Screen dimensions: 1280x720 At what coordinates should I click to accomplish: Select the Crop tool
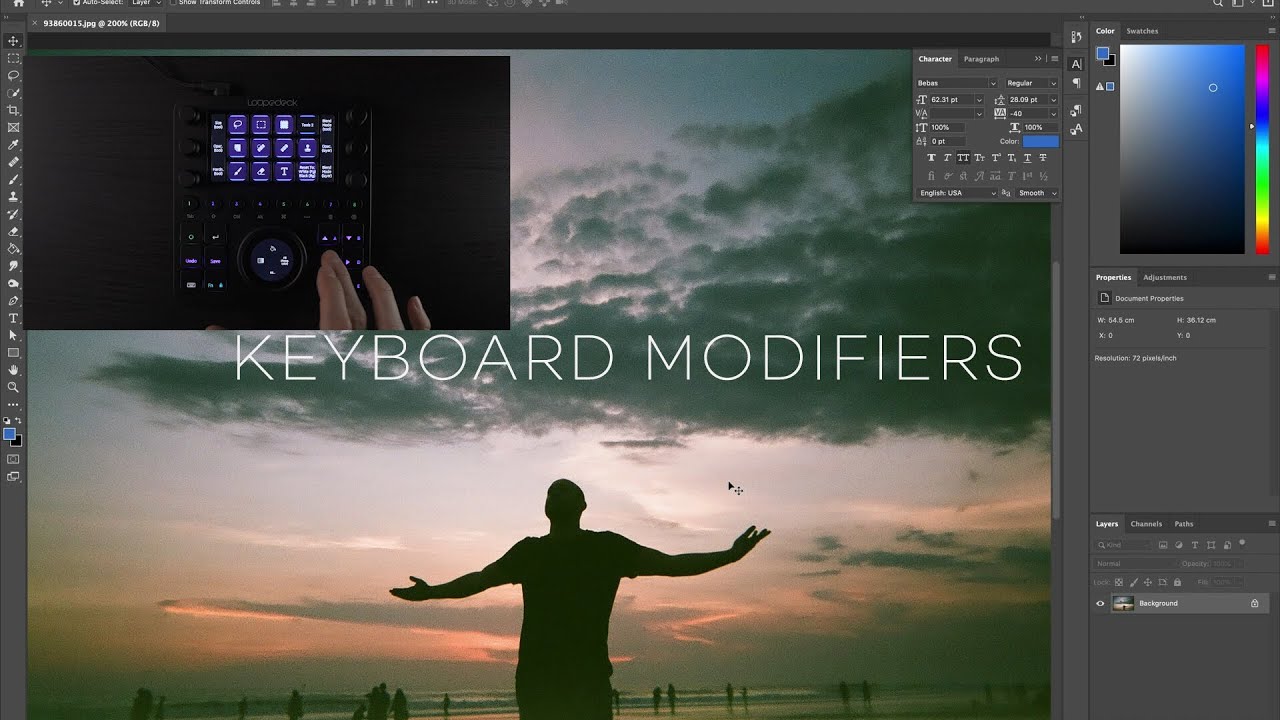pyautogui.click(x=14, y=110)
